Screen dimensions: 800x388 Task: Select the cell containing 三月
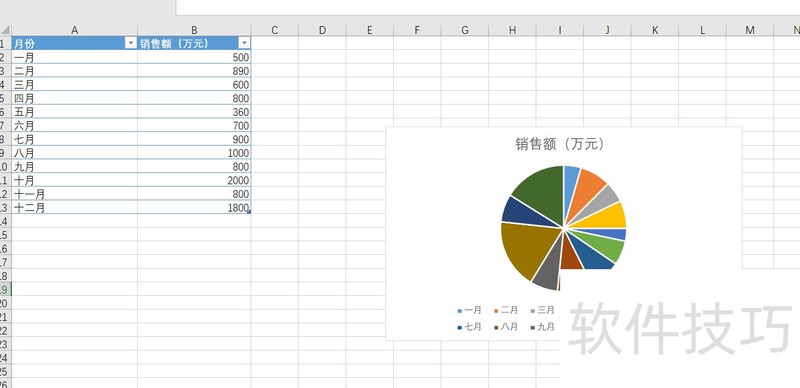[x=74, y=84]
